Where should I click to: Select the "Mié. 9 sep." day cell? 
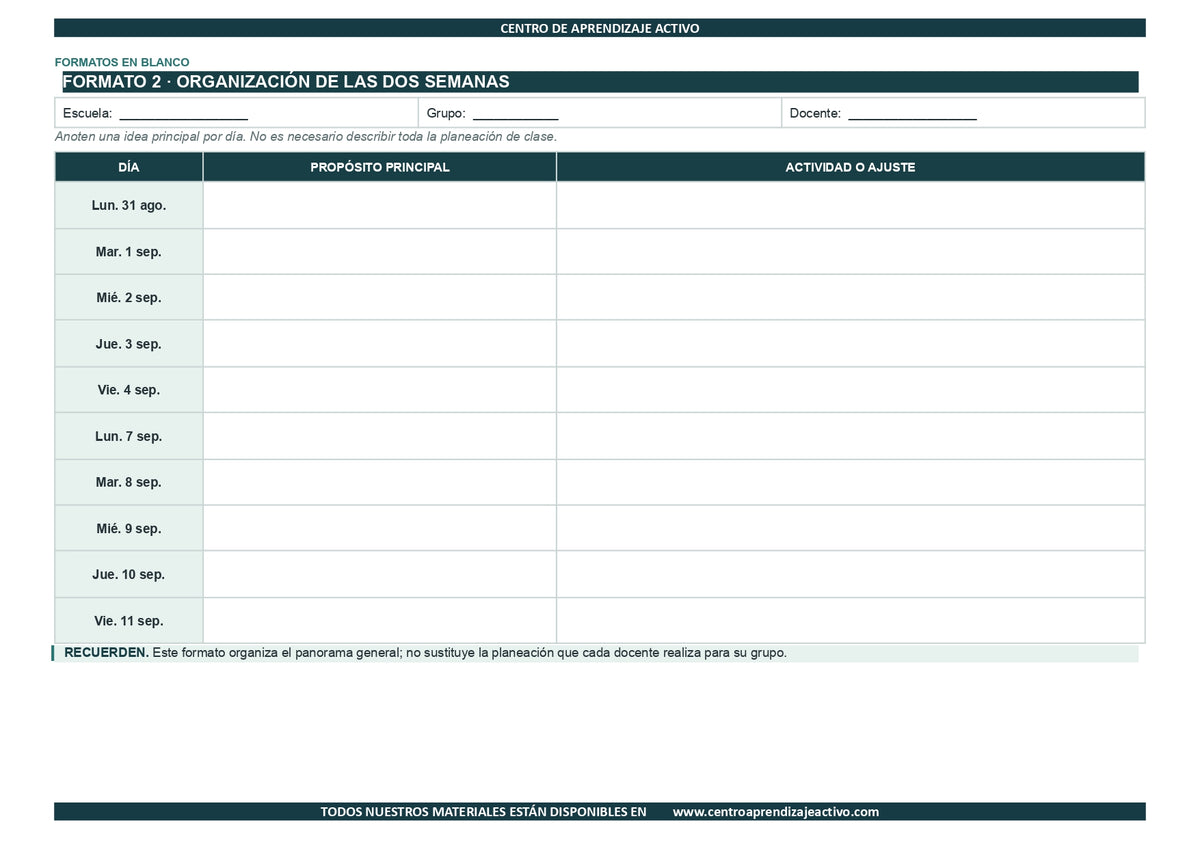(129, 528)
